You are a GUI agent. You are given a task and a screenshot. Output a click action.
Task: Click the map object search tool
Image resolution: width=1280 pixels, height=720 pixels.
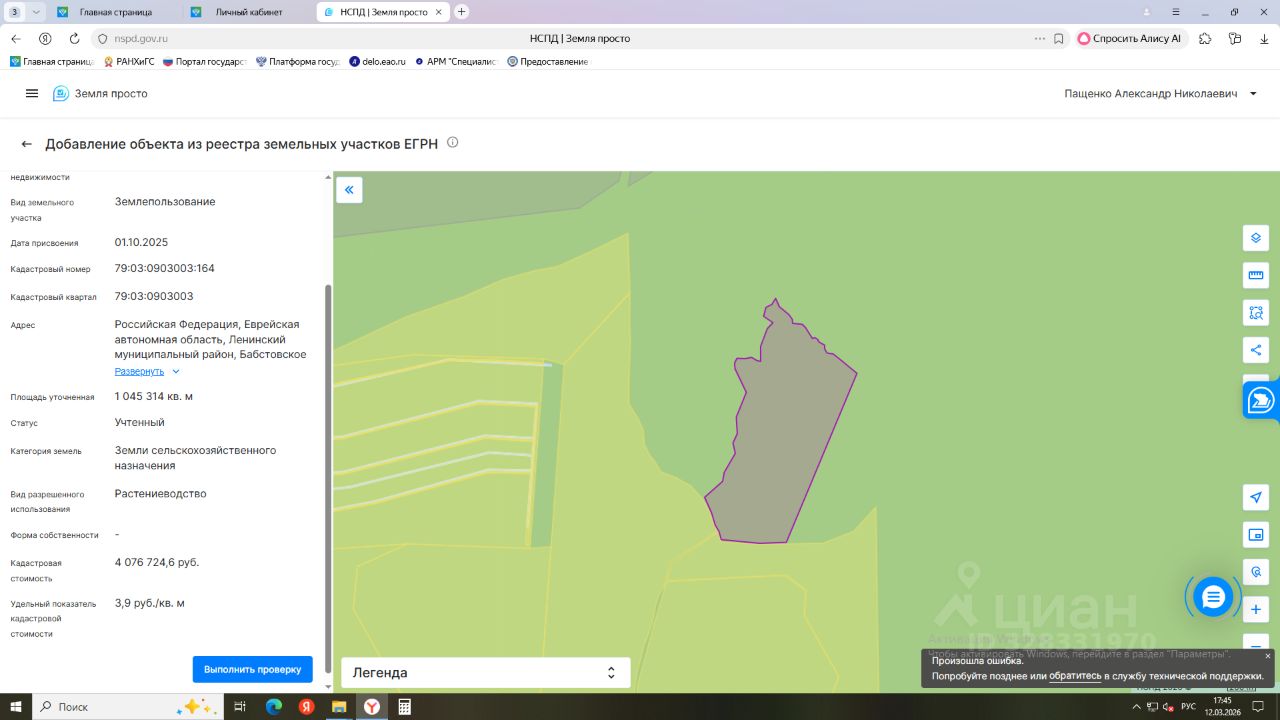point(1256,572)
